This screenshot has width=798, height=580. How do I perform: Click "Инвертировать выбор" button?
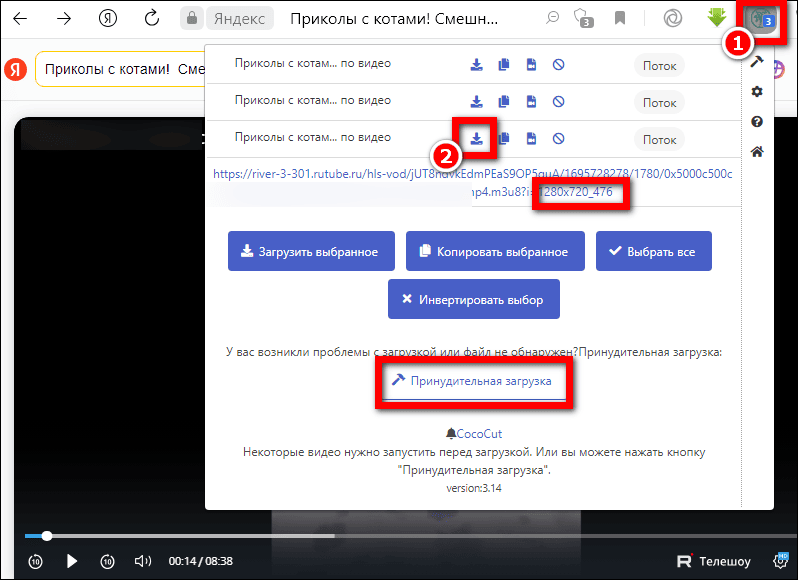pos(473,299)
